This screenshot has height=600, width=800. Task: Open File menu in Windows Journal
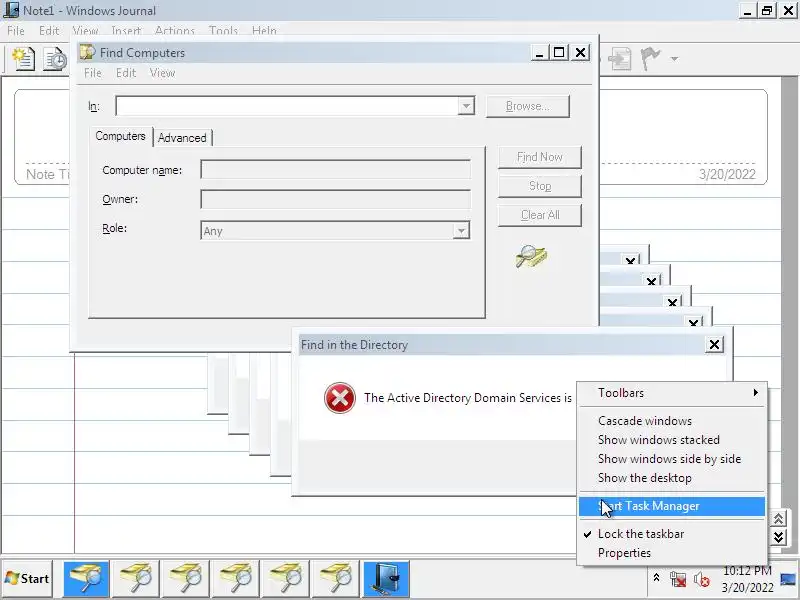[x=16, y=31]
